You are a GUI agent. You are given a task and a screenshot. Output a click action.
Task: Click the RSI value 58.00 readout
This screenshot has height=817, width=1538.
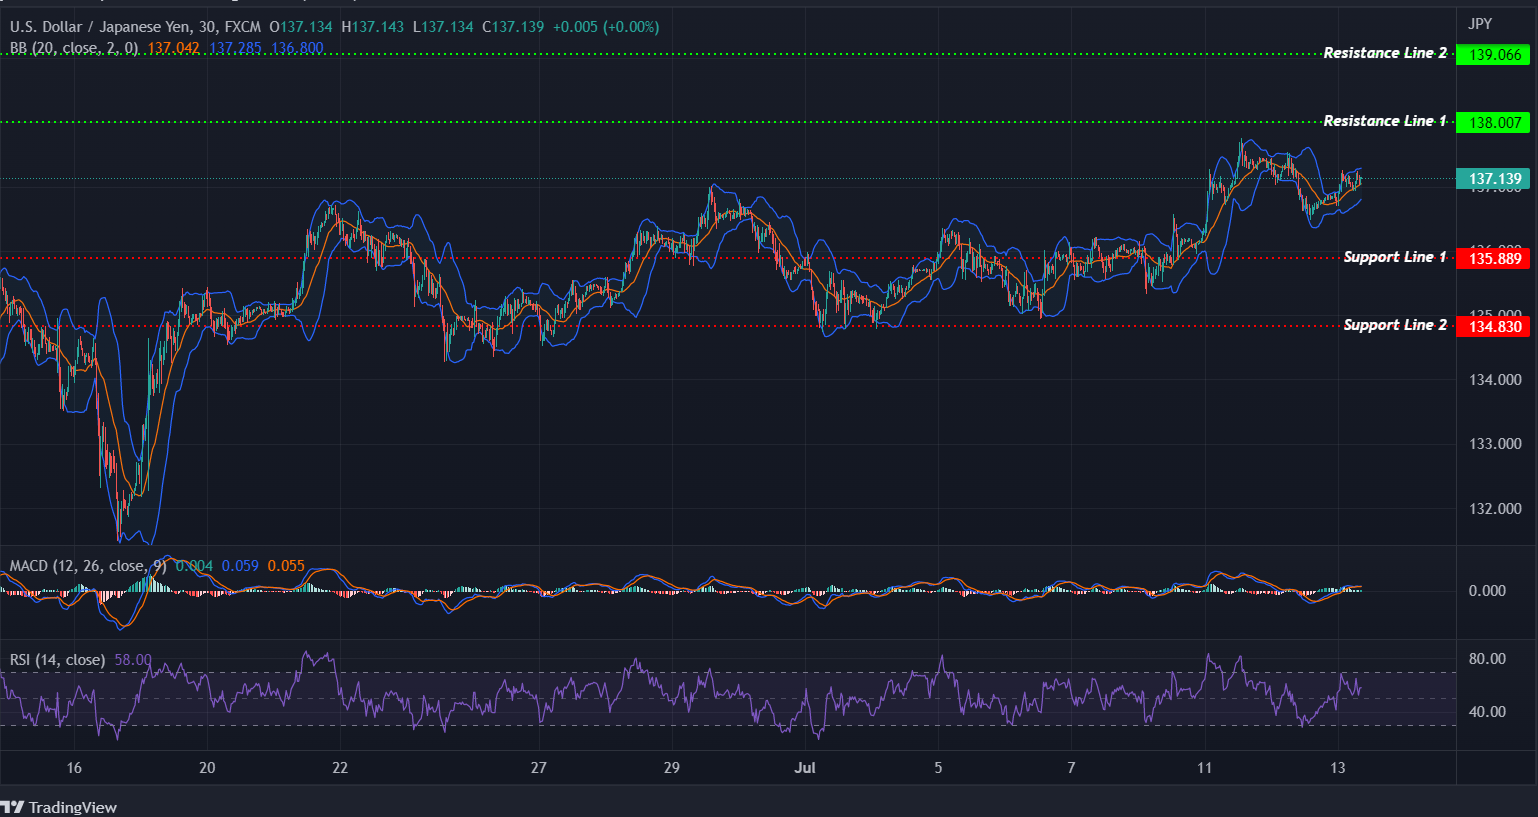pos(131,660)
